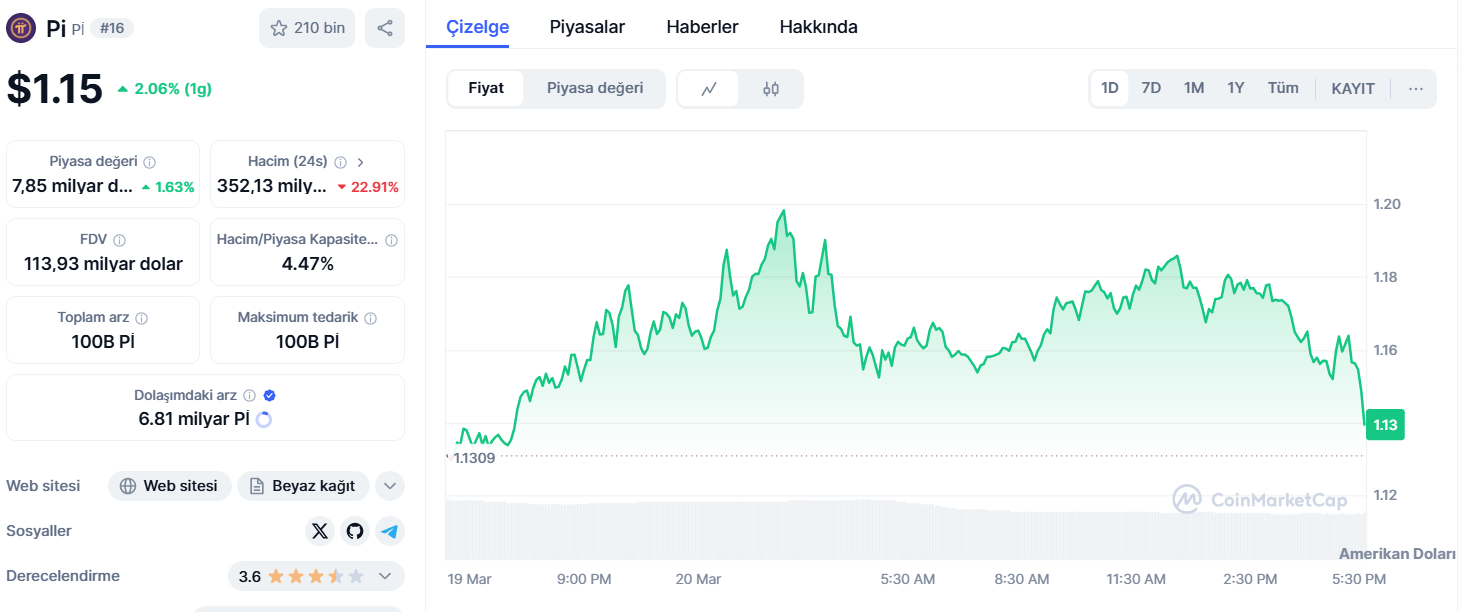Select the Tüm time range
The image size is (1463, 612).
[x=1283, y=88]
